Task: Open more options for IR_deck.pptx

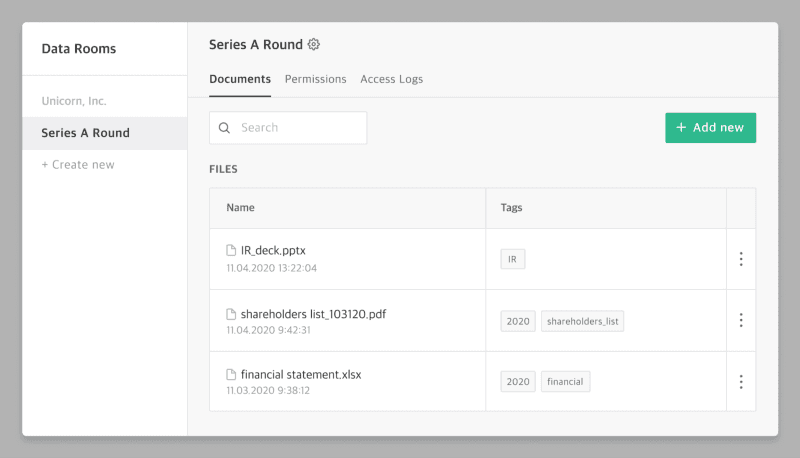Action: [x=741, y=259]
